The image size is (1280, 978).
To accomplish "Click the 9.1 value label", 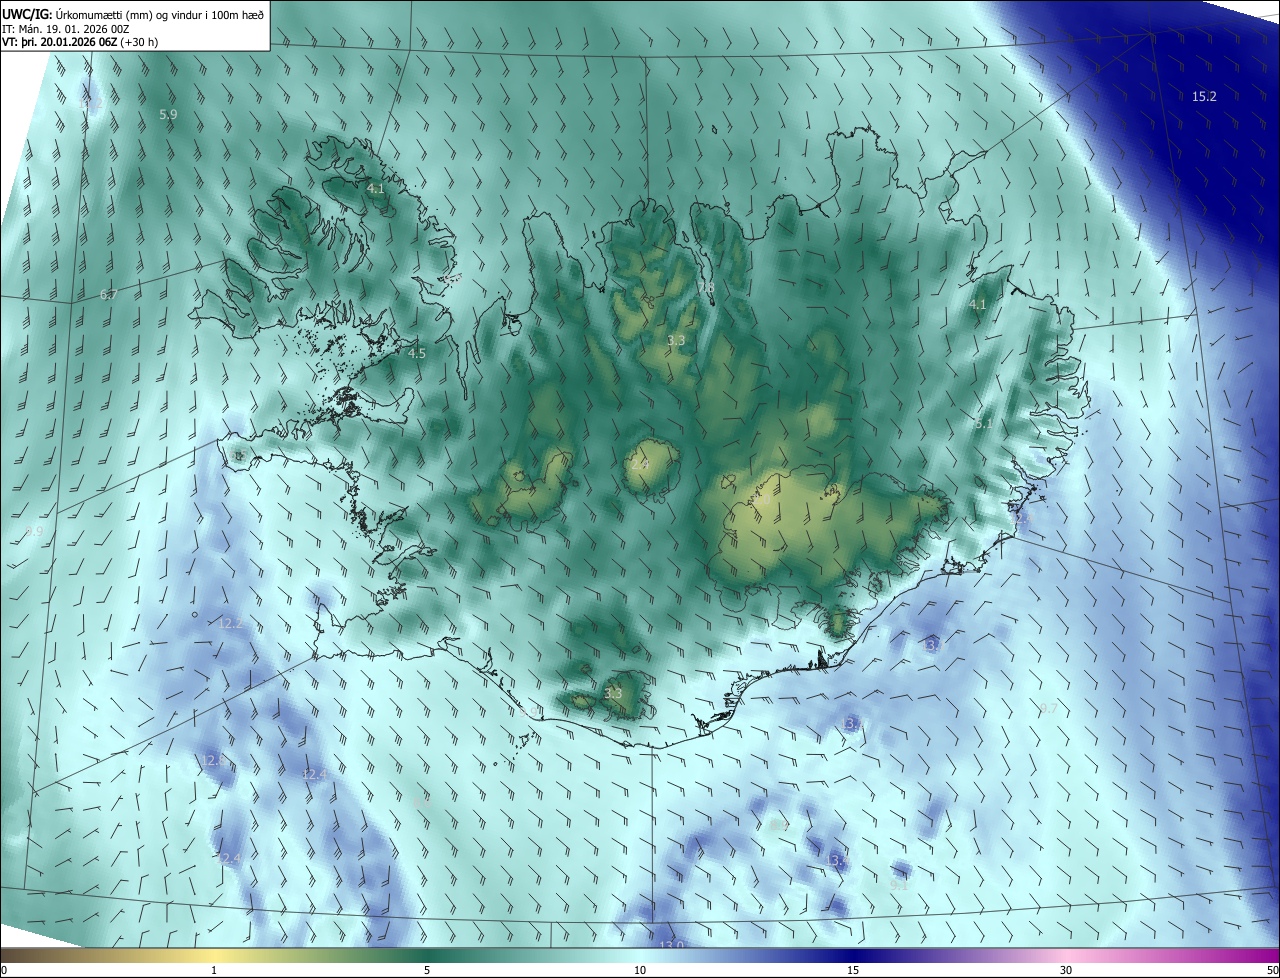I will click(899, 885).
